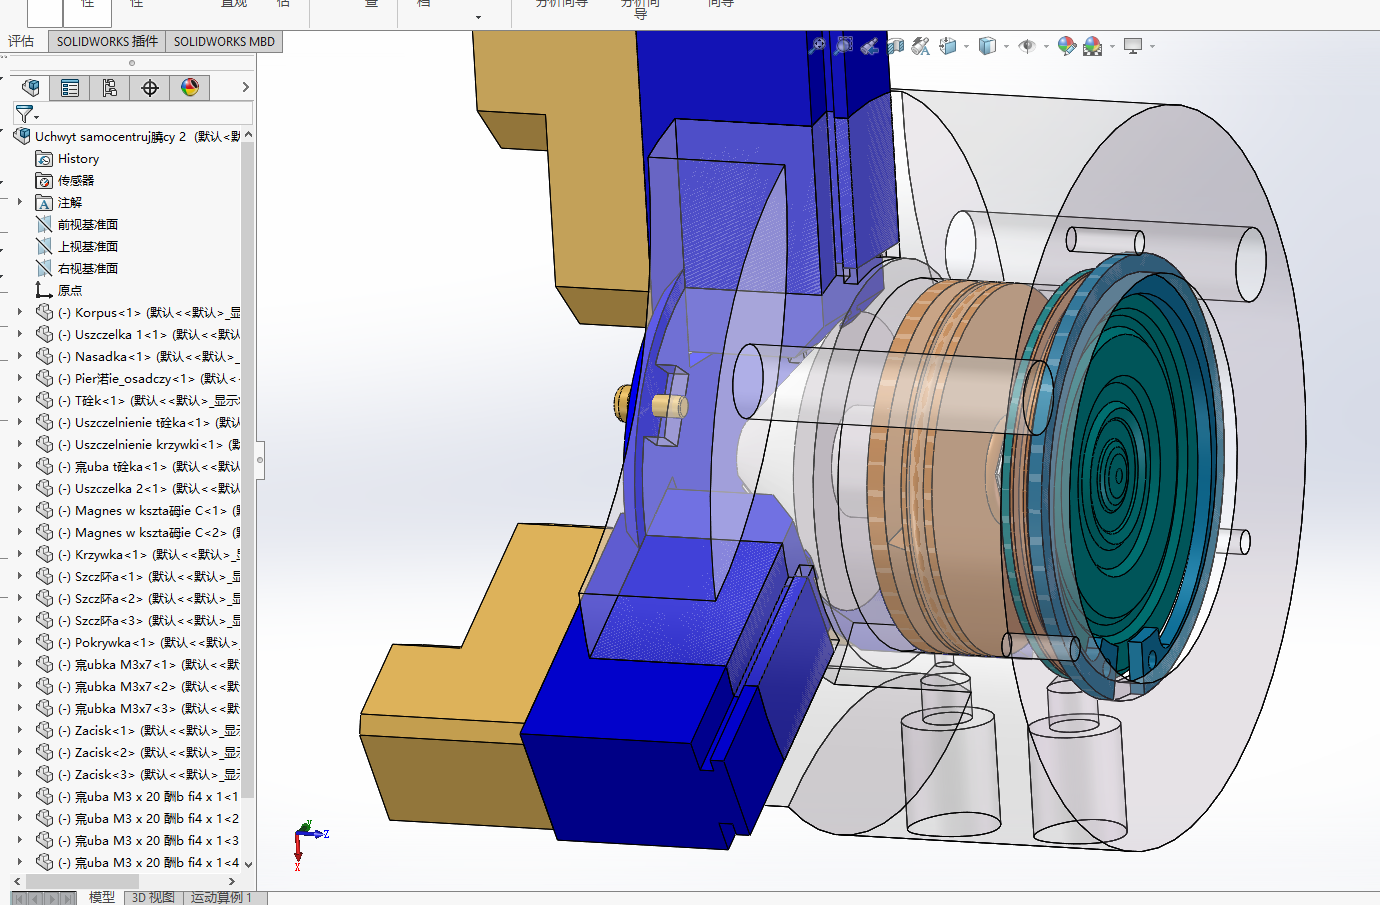Click tree scroll-up arrow

248,134
